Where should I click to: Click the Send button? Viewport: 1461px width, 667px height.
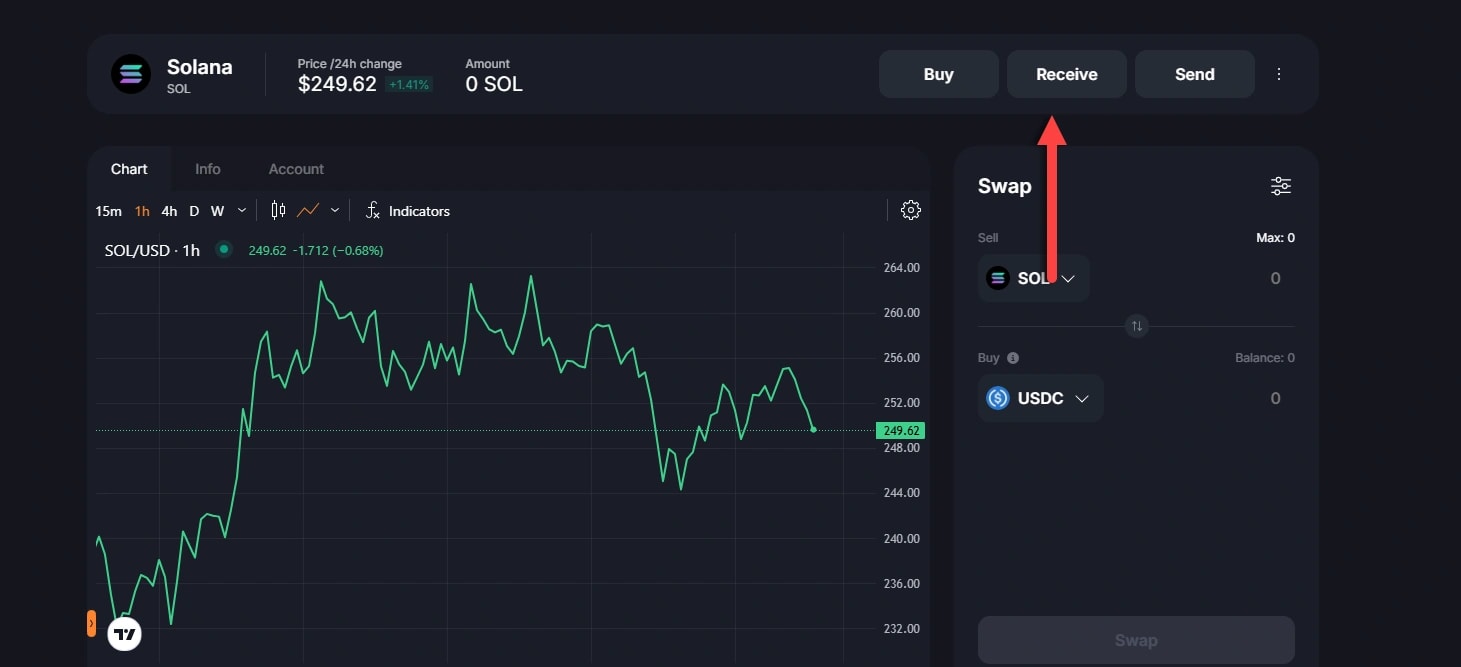pyautogui.click(x=1194, y=74)
